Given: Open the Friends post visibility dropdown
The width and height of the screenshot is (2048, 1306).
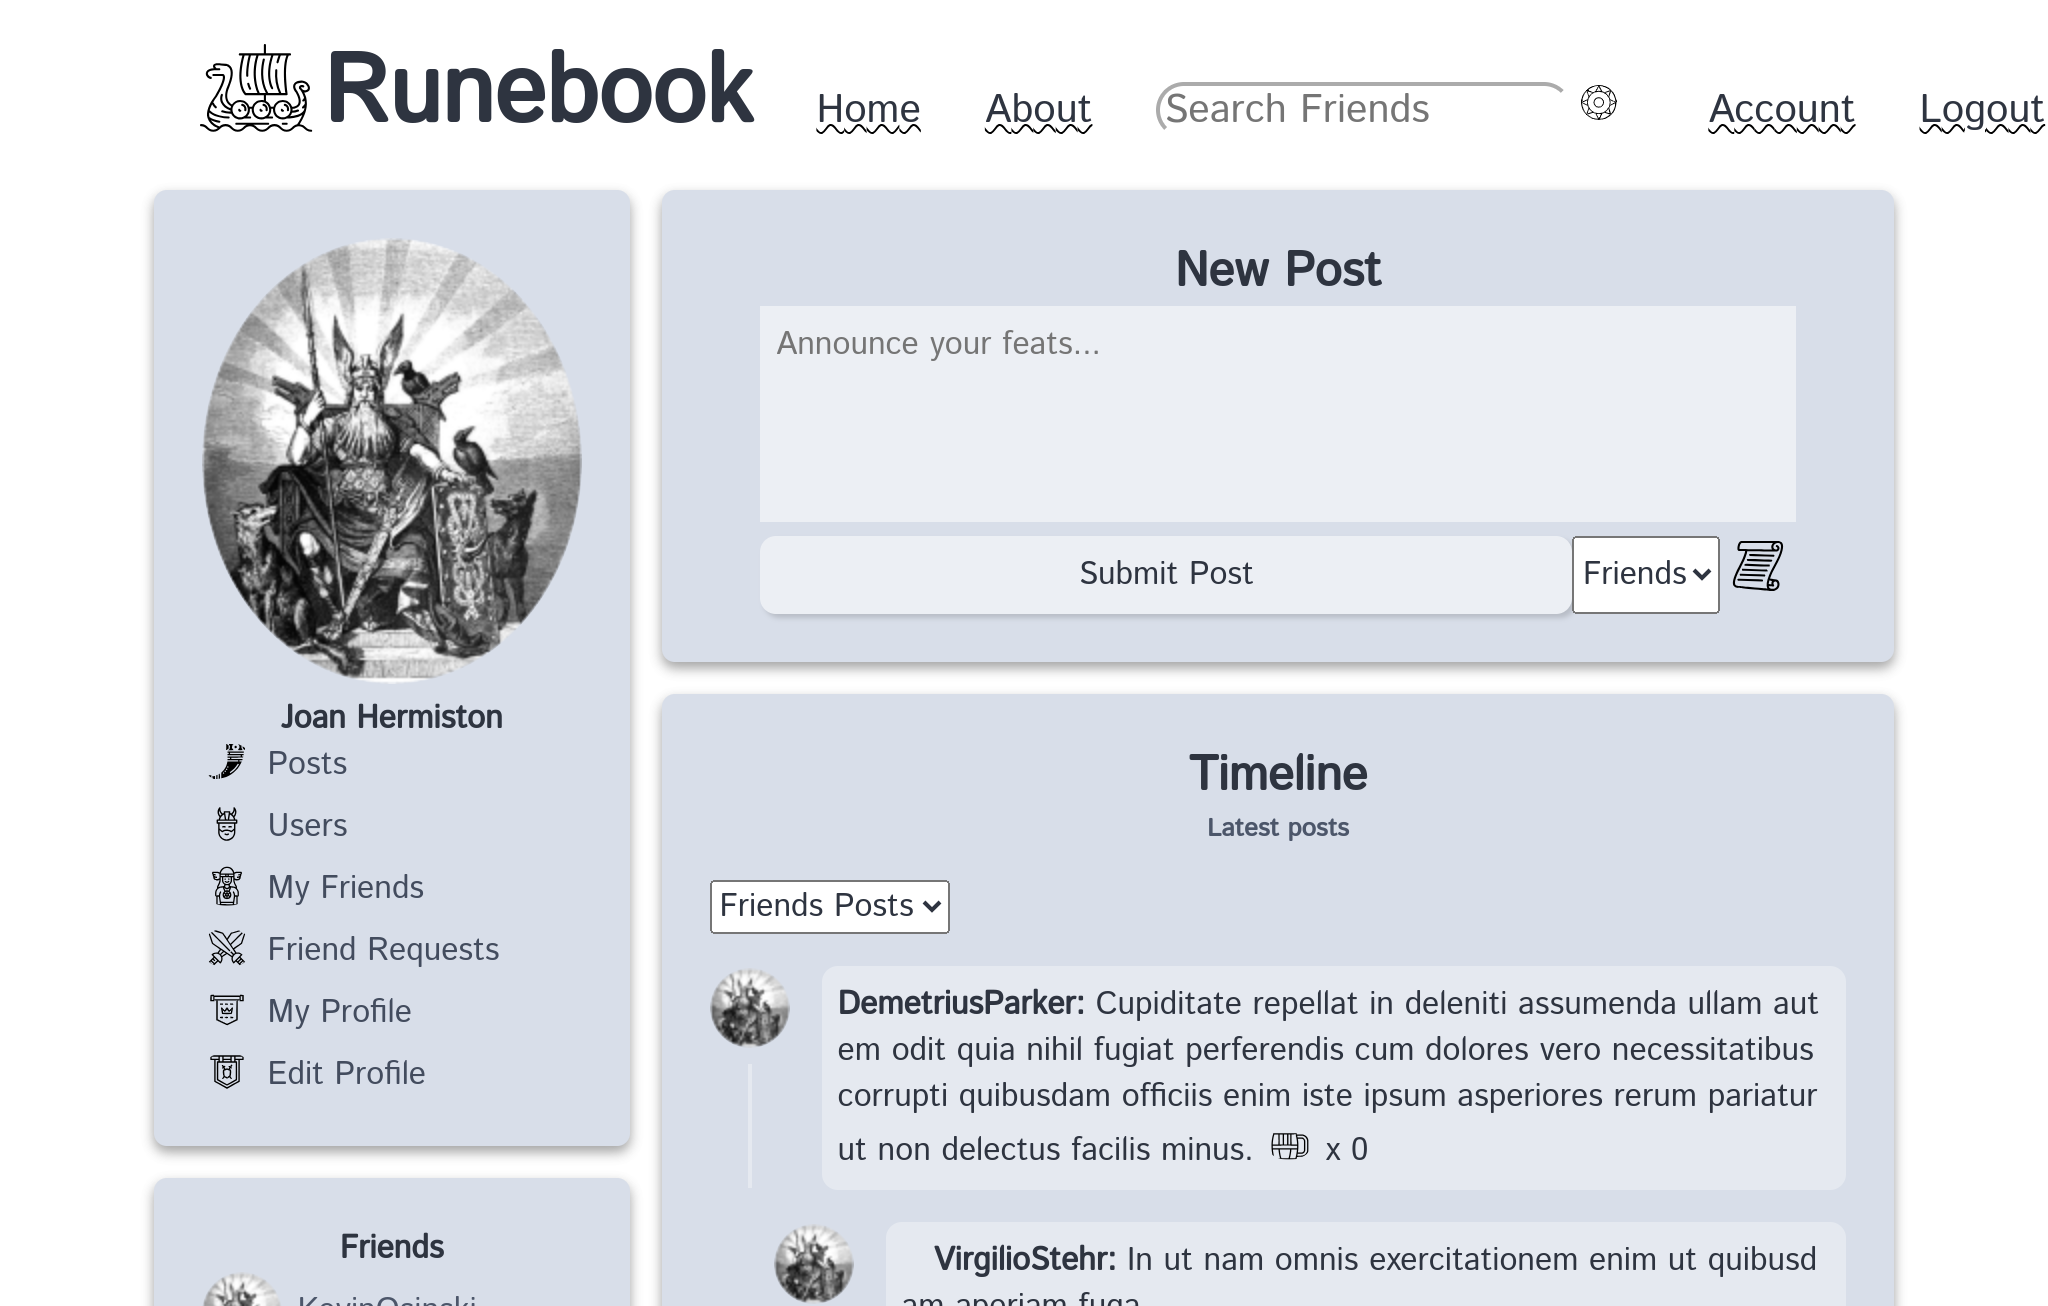Looking at the screenshot, I should [1645, 574].
